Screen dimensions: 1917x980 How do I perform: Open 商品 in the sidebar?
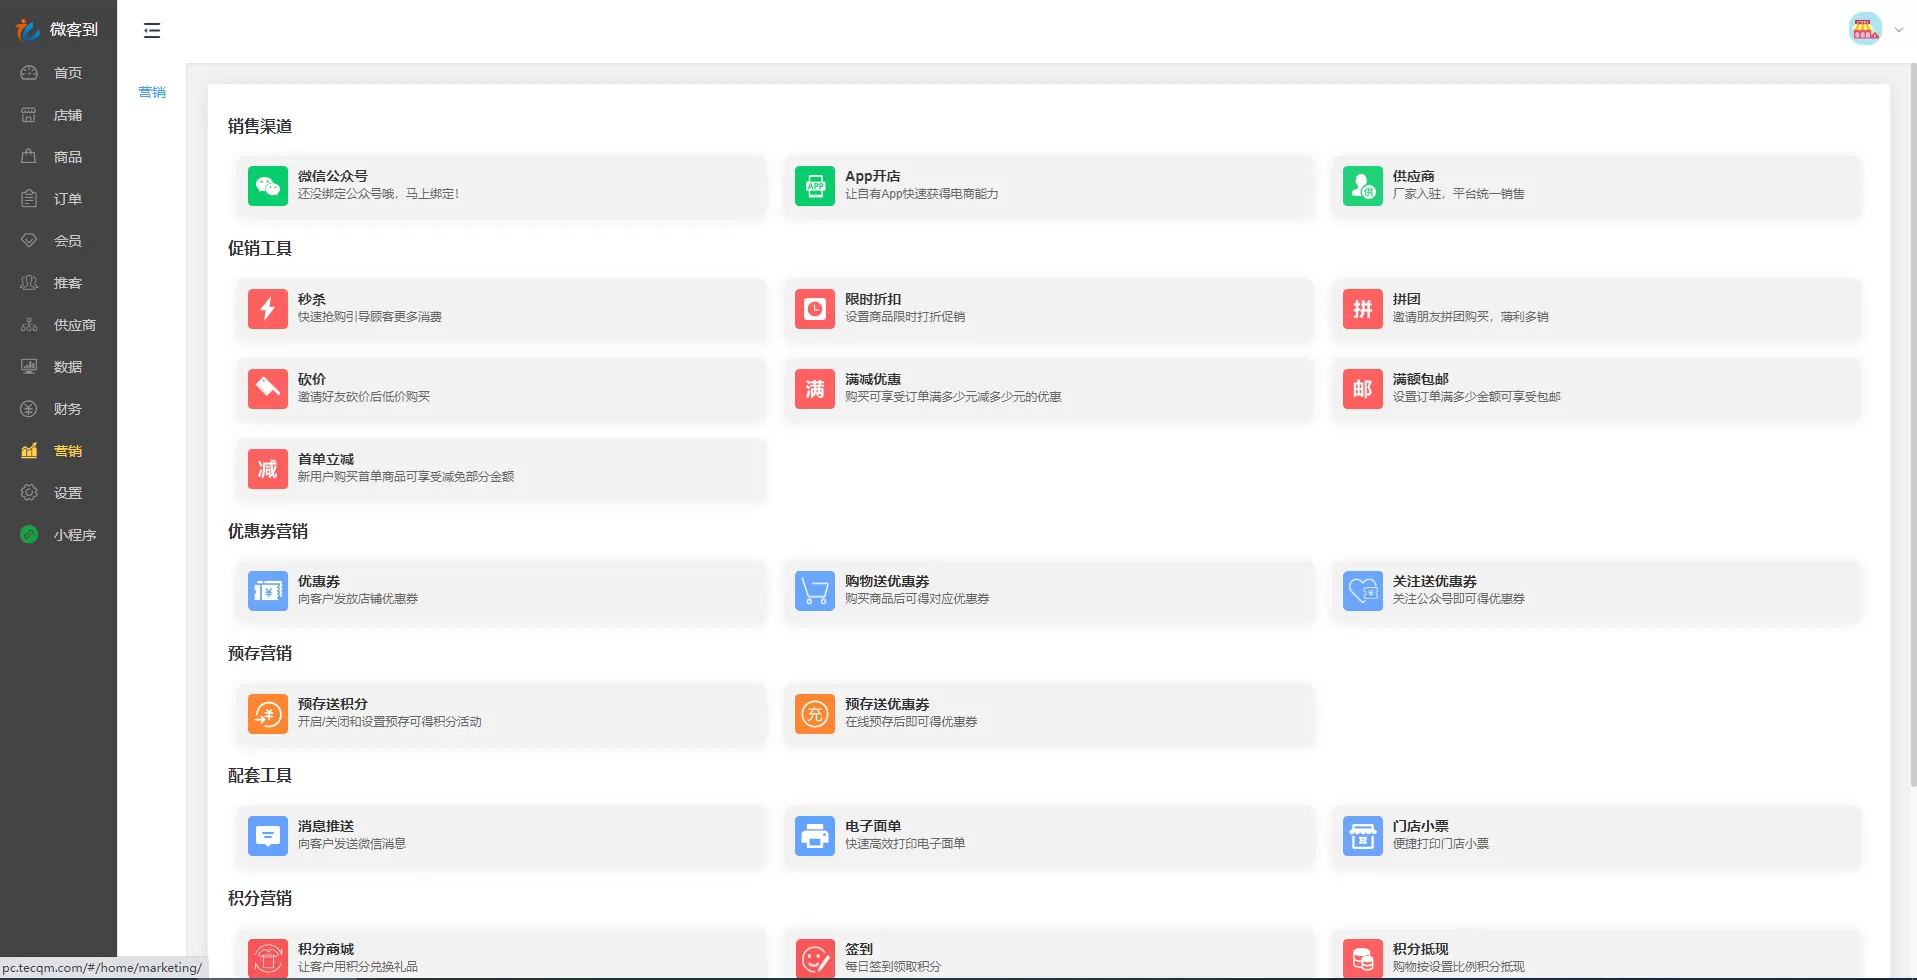[x=58, y=157]
